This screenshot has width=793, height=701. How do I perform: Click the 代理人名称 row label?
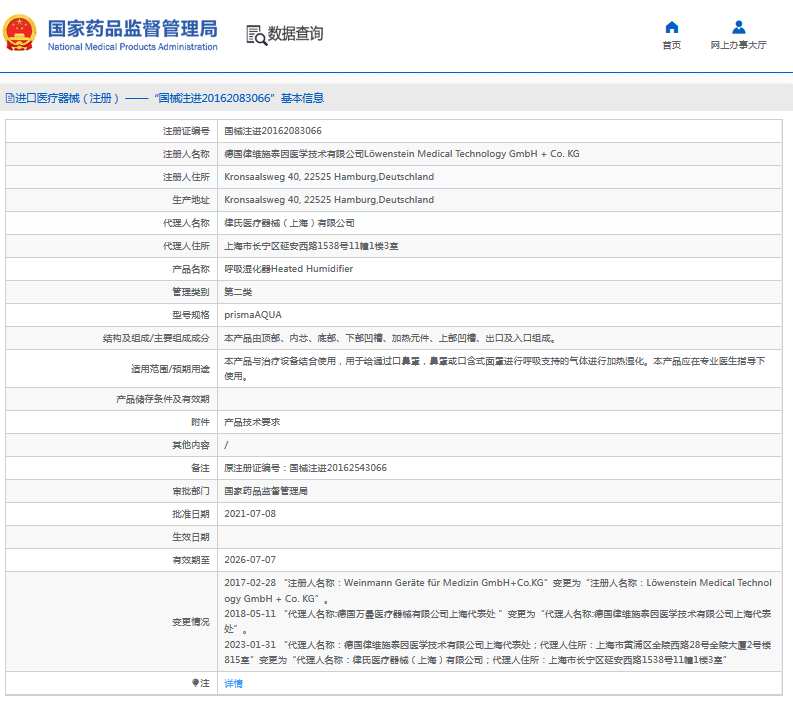(186, 223)
